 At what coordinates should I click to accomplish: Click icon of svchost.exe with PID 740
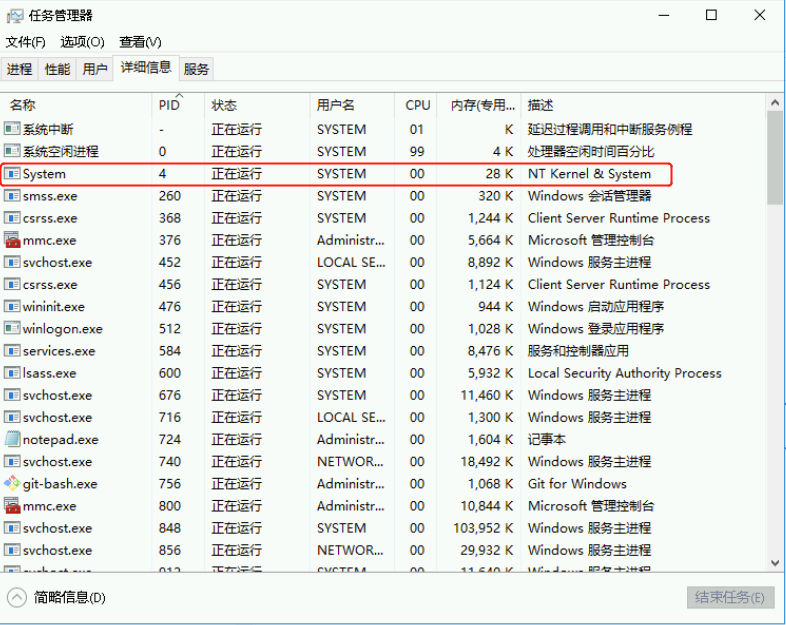[12, 462]
